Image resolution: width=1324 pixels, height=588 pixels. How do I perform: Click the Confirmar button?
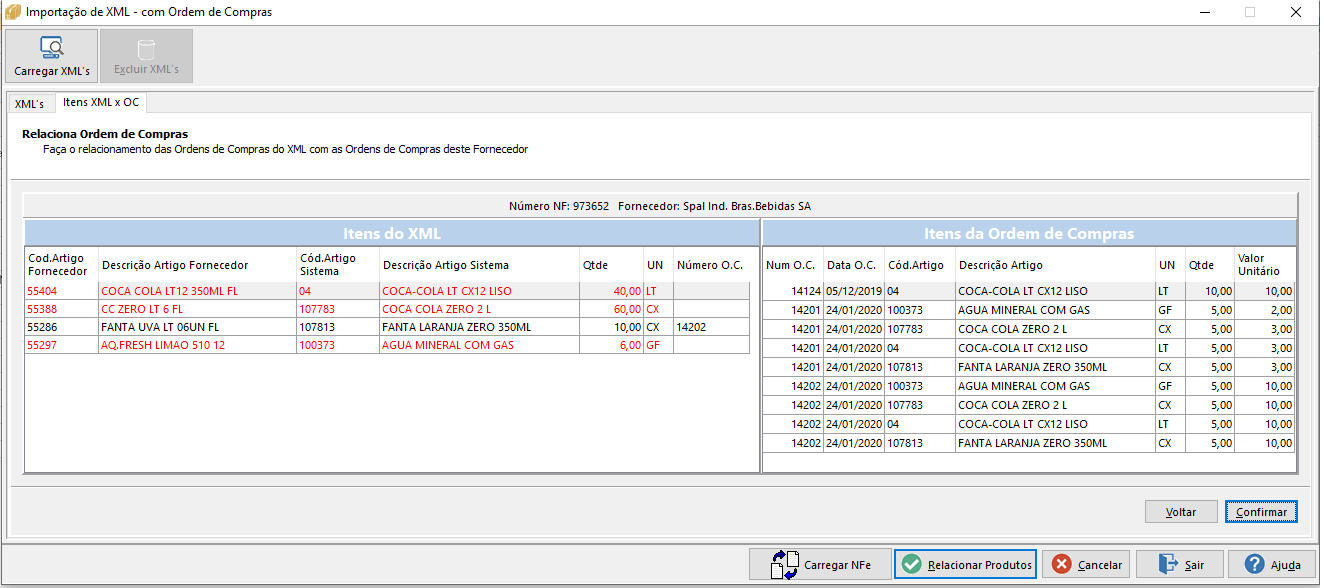coord(1261,511)
